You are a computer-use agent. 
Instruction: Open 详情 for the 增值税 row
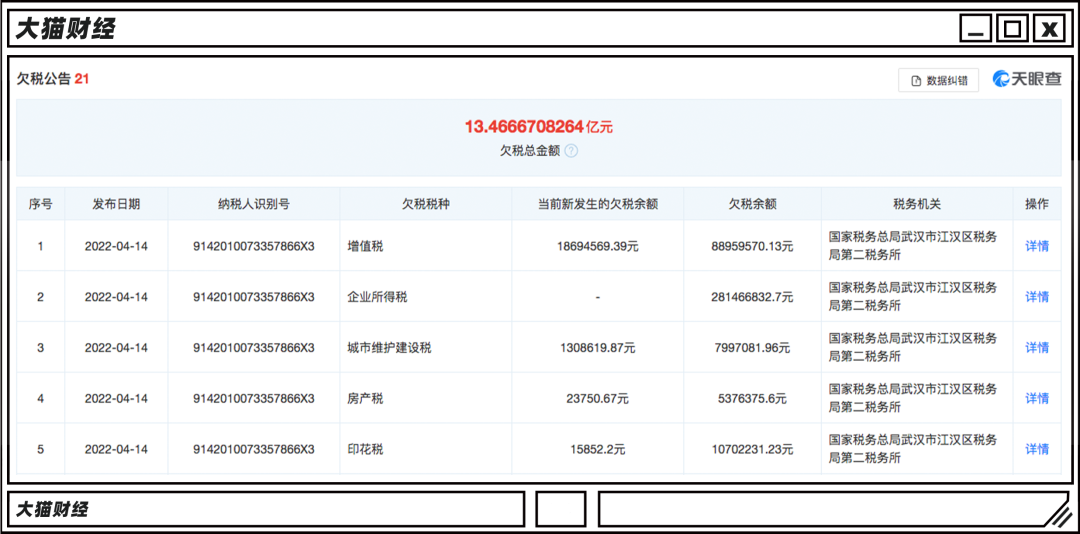click(1037, 246)
